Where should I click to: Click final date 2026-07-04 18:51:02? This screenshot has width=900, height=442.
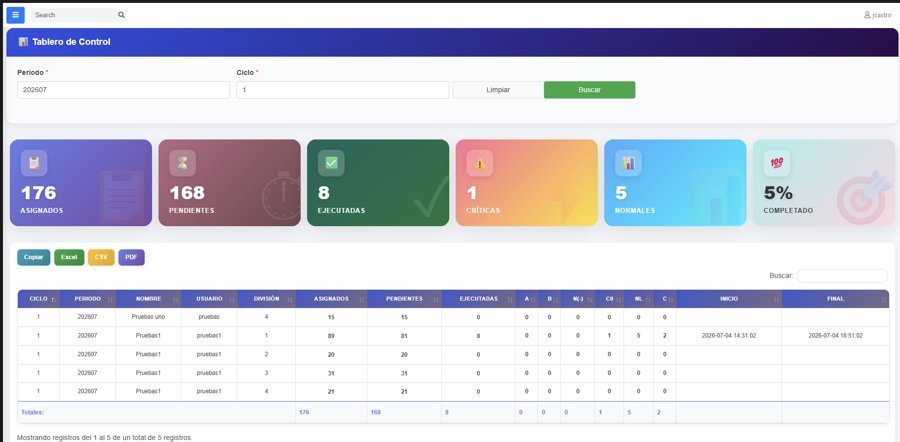(x=836, y=336)
